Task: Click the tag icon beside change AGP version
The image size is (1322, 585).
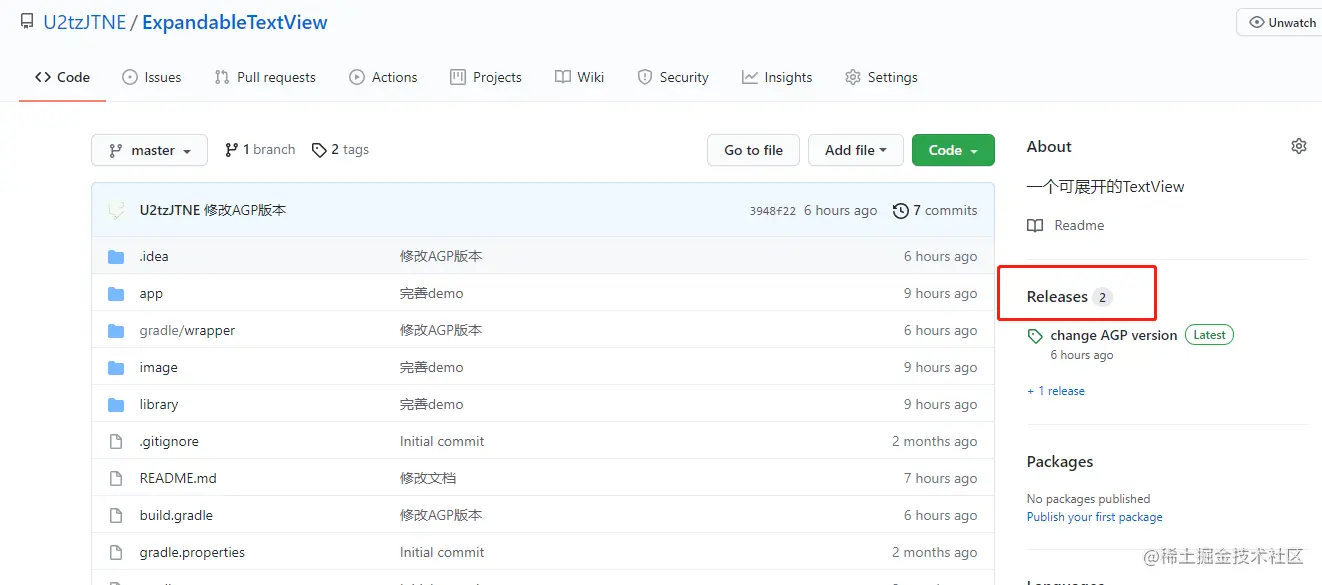Action: [x=1035, y=336]
